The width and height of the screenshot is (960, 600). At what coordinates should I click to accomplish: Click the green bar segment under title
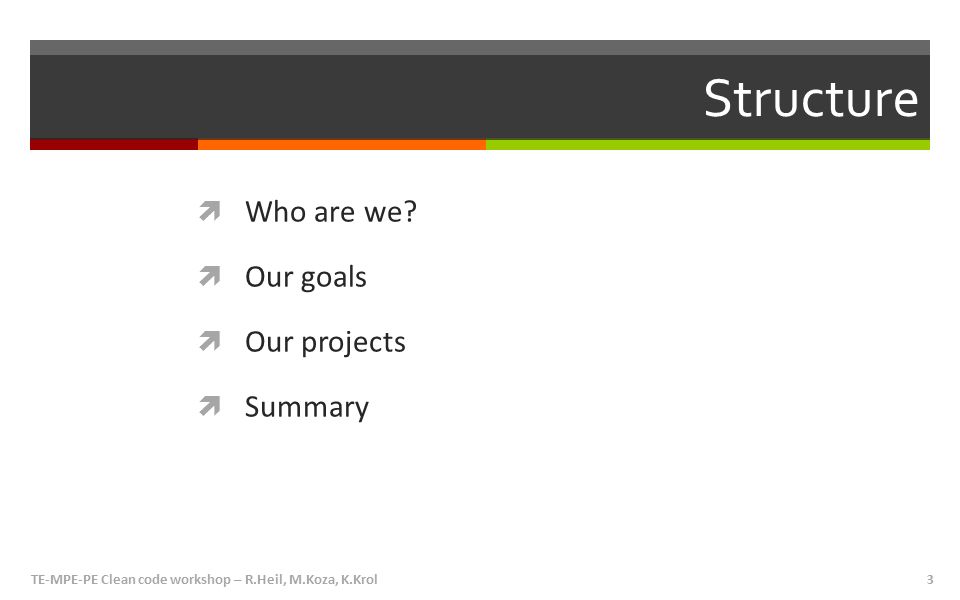pyautogui.click(x=708, y=144)
